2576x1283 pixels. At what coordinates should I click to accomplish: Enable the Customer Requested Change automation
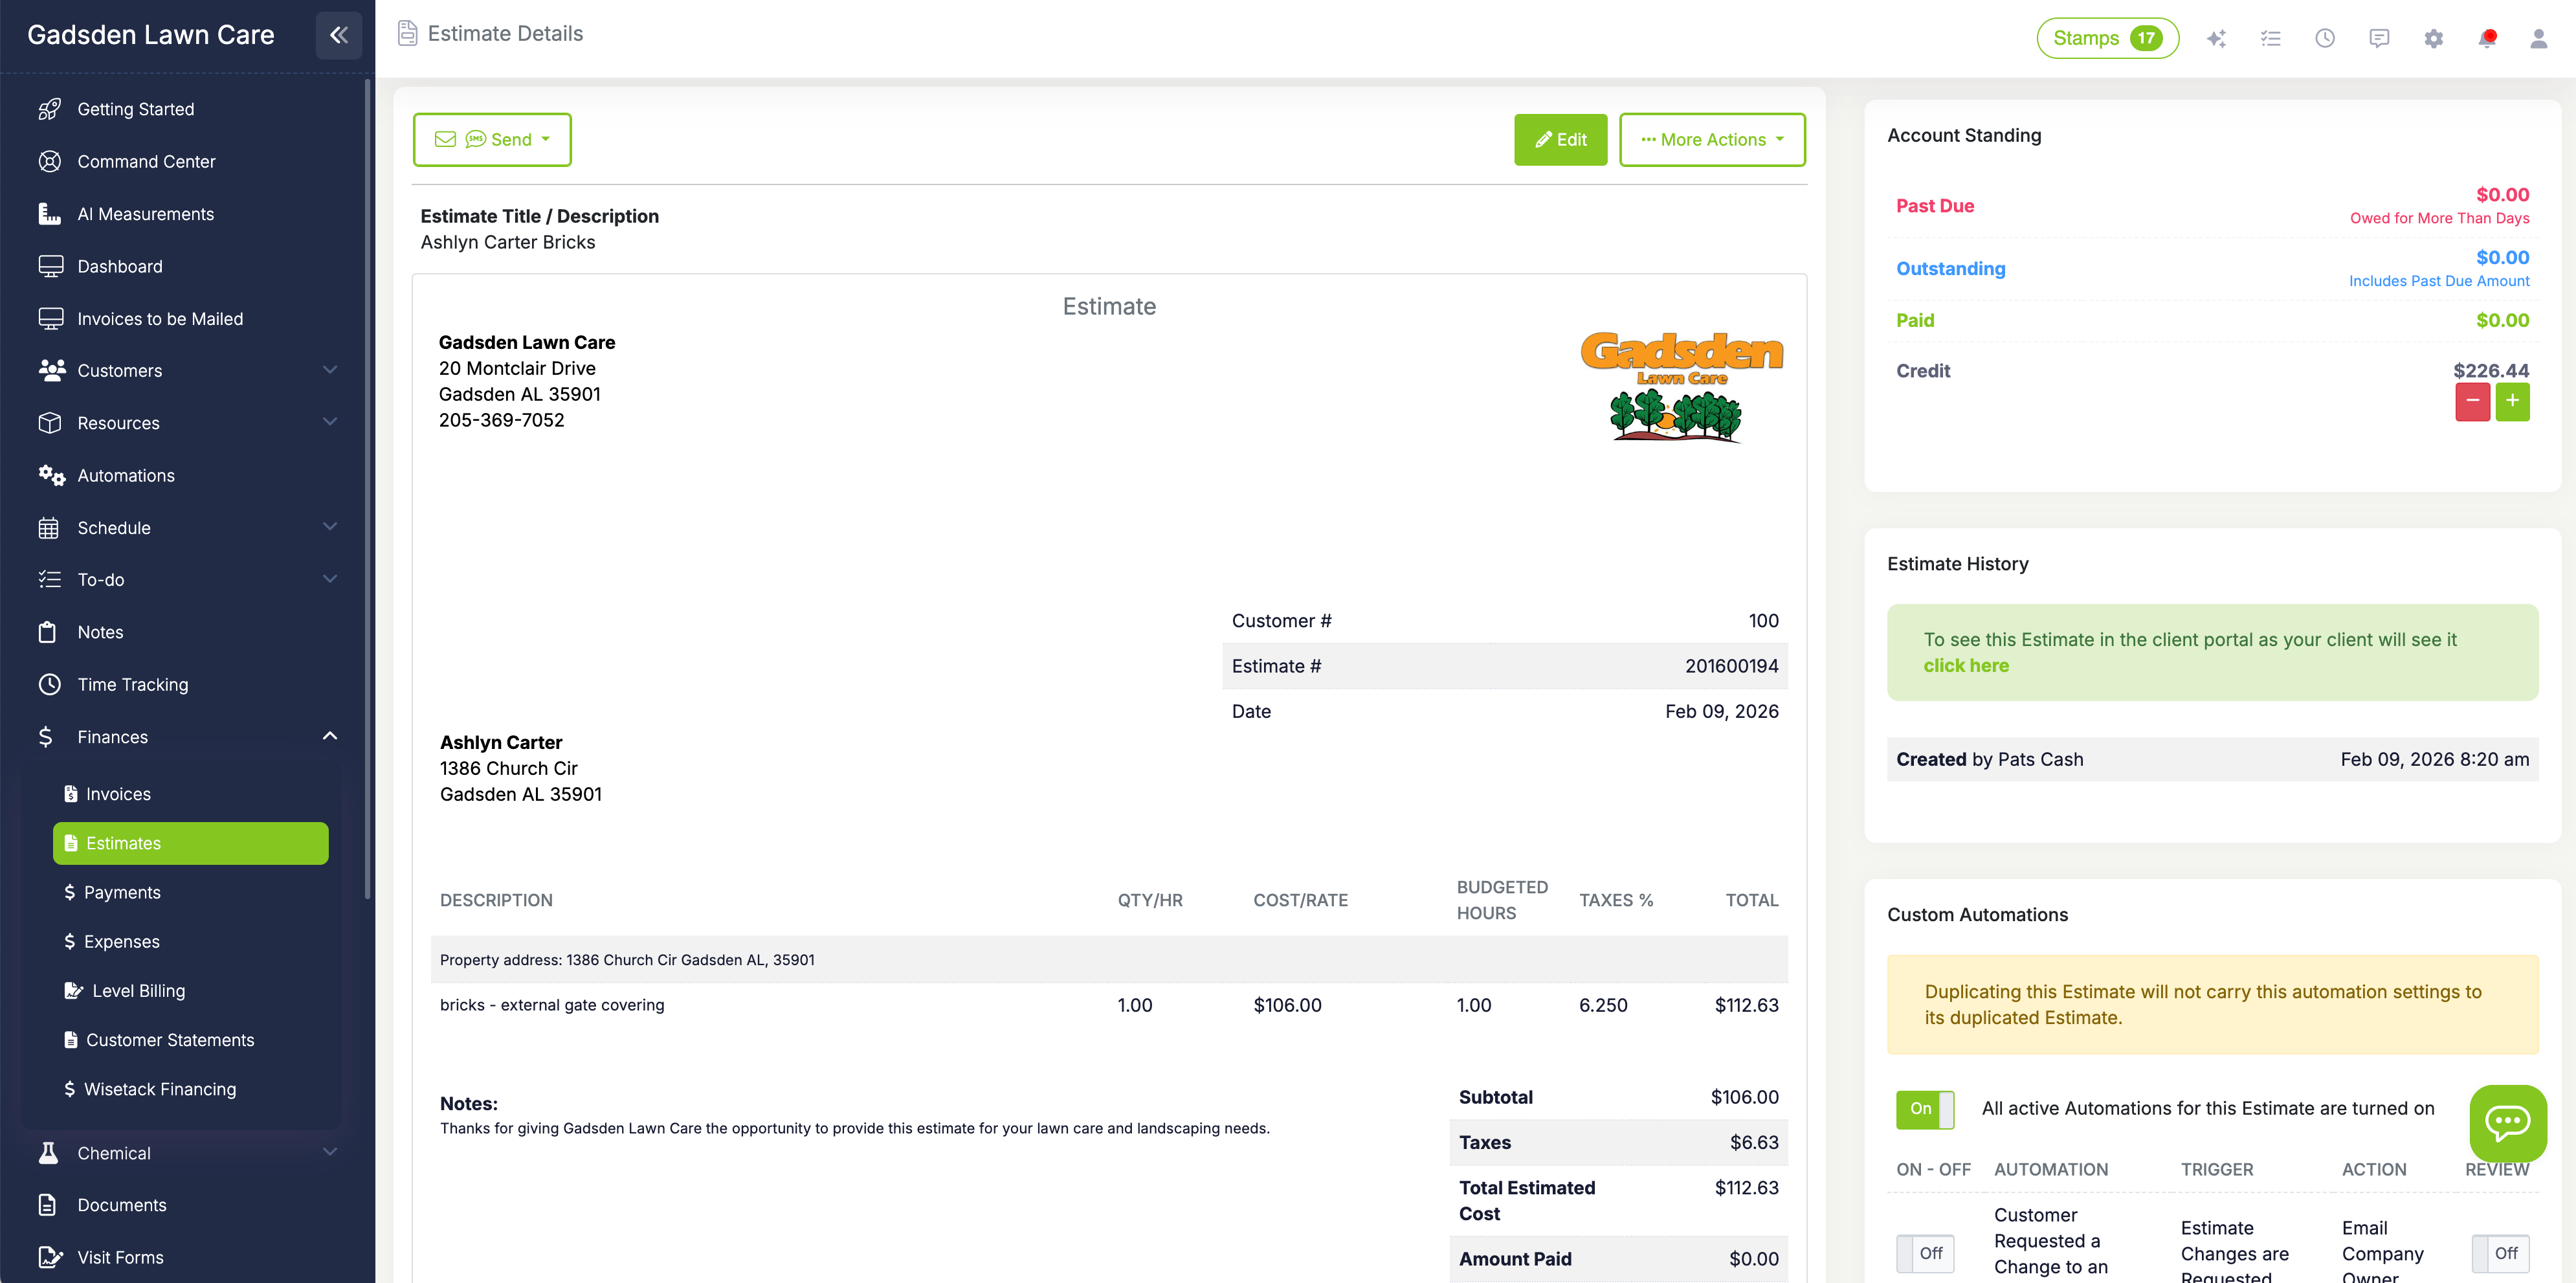coord(1925,1253)
